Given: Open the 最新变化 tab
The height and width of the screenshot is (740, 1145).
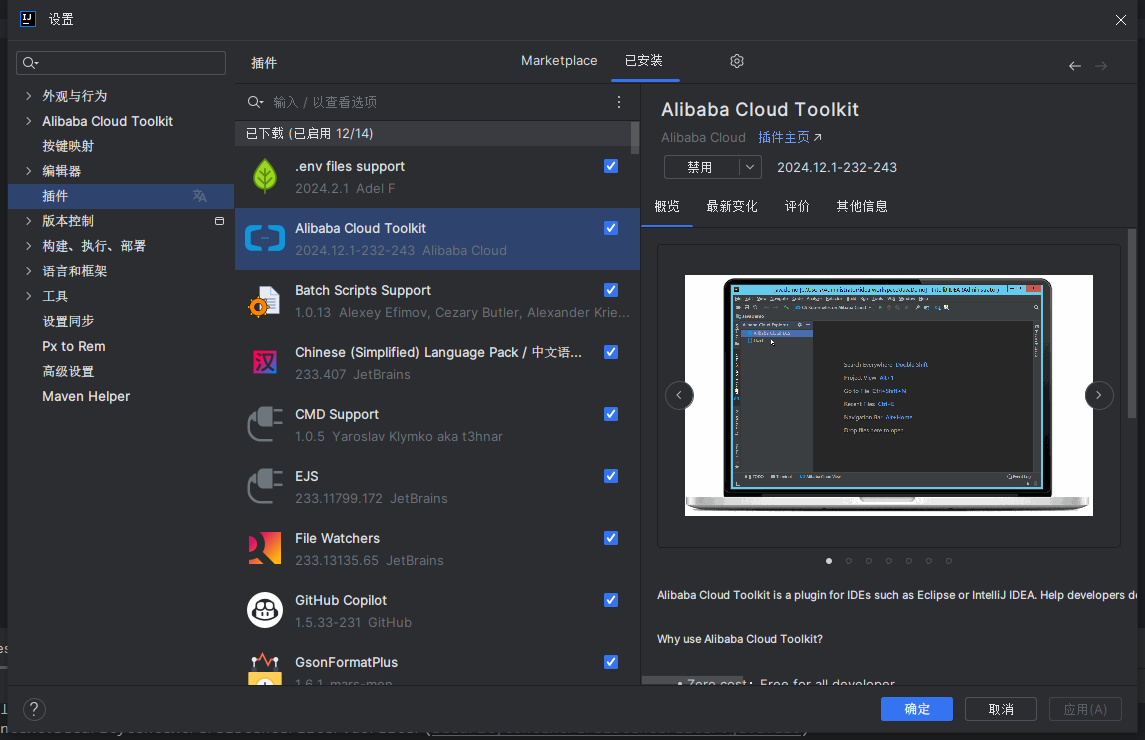Looking at the screenshot, I should (731, 206).
